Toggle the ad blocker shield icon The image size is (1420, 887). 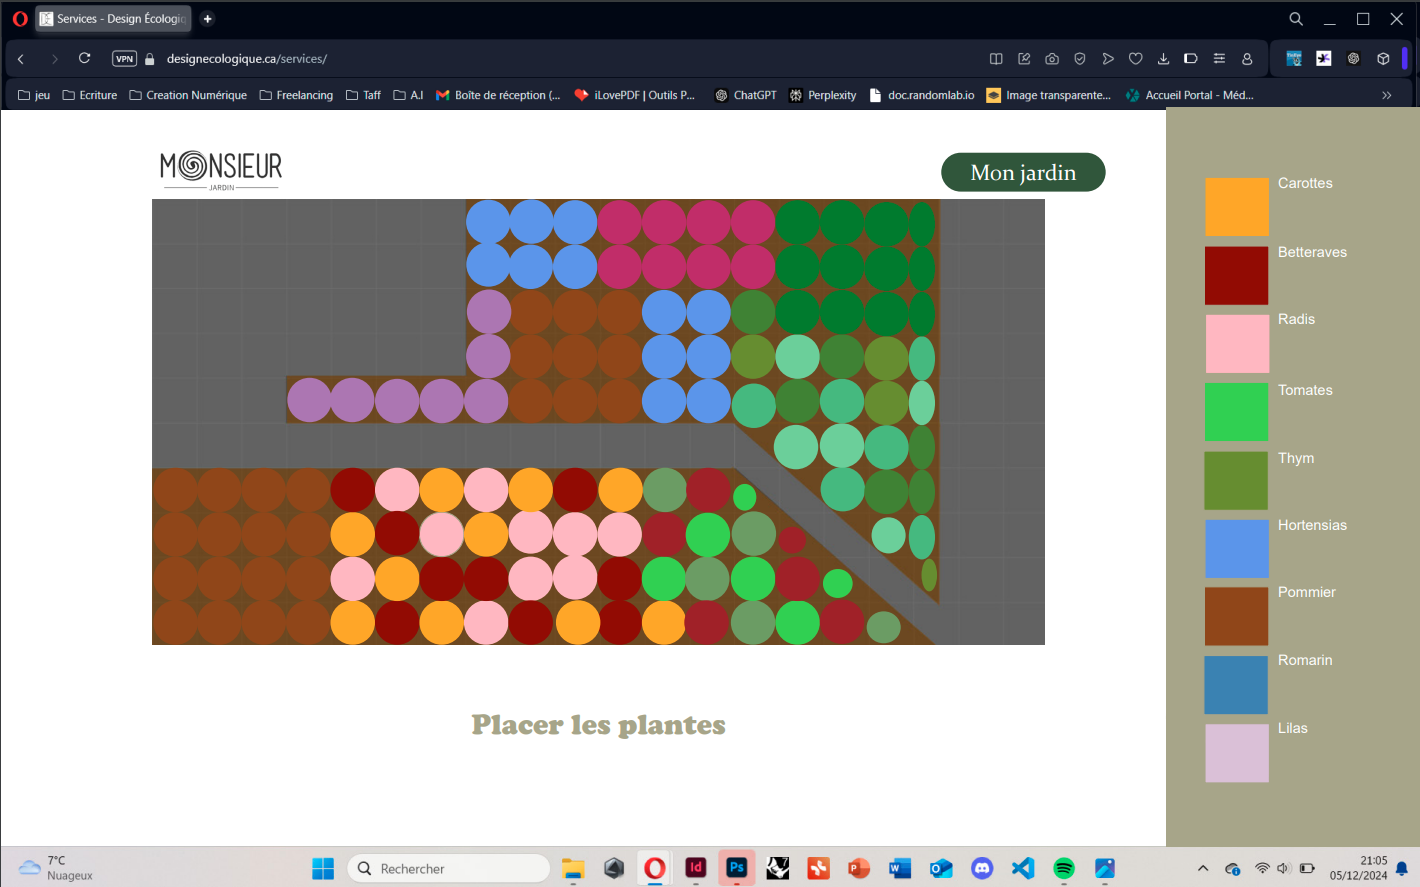[x=1080, y=59]
